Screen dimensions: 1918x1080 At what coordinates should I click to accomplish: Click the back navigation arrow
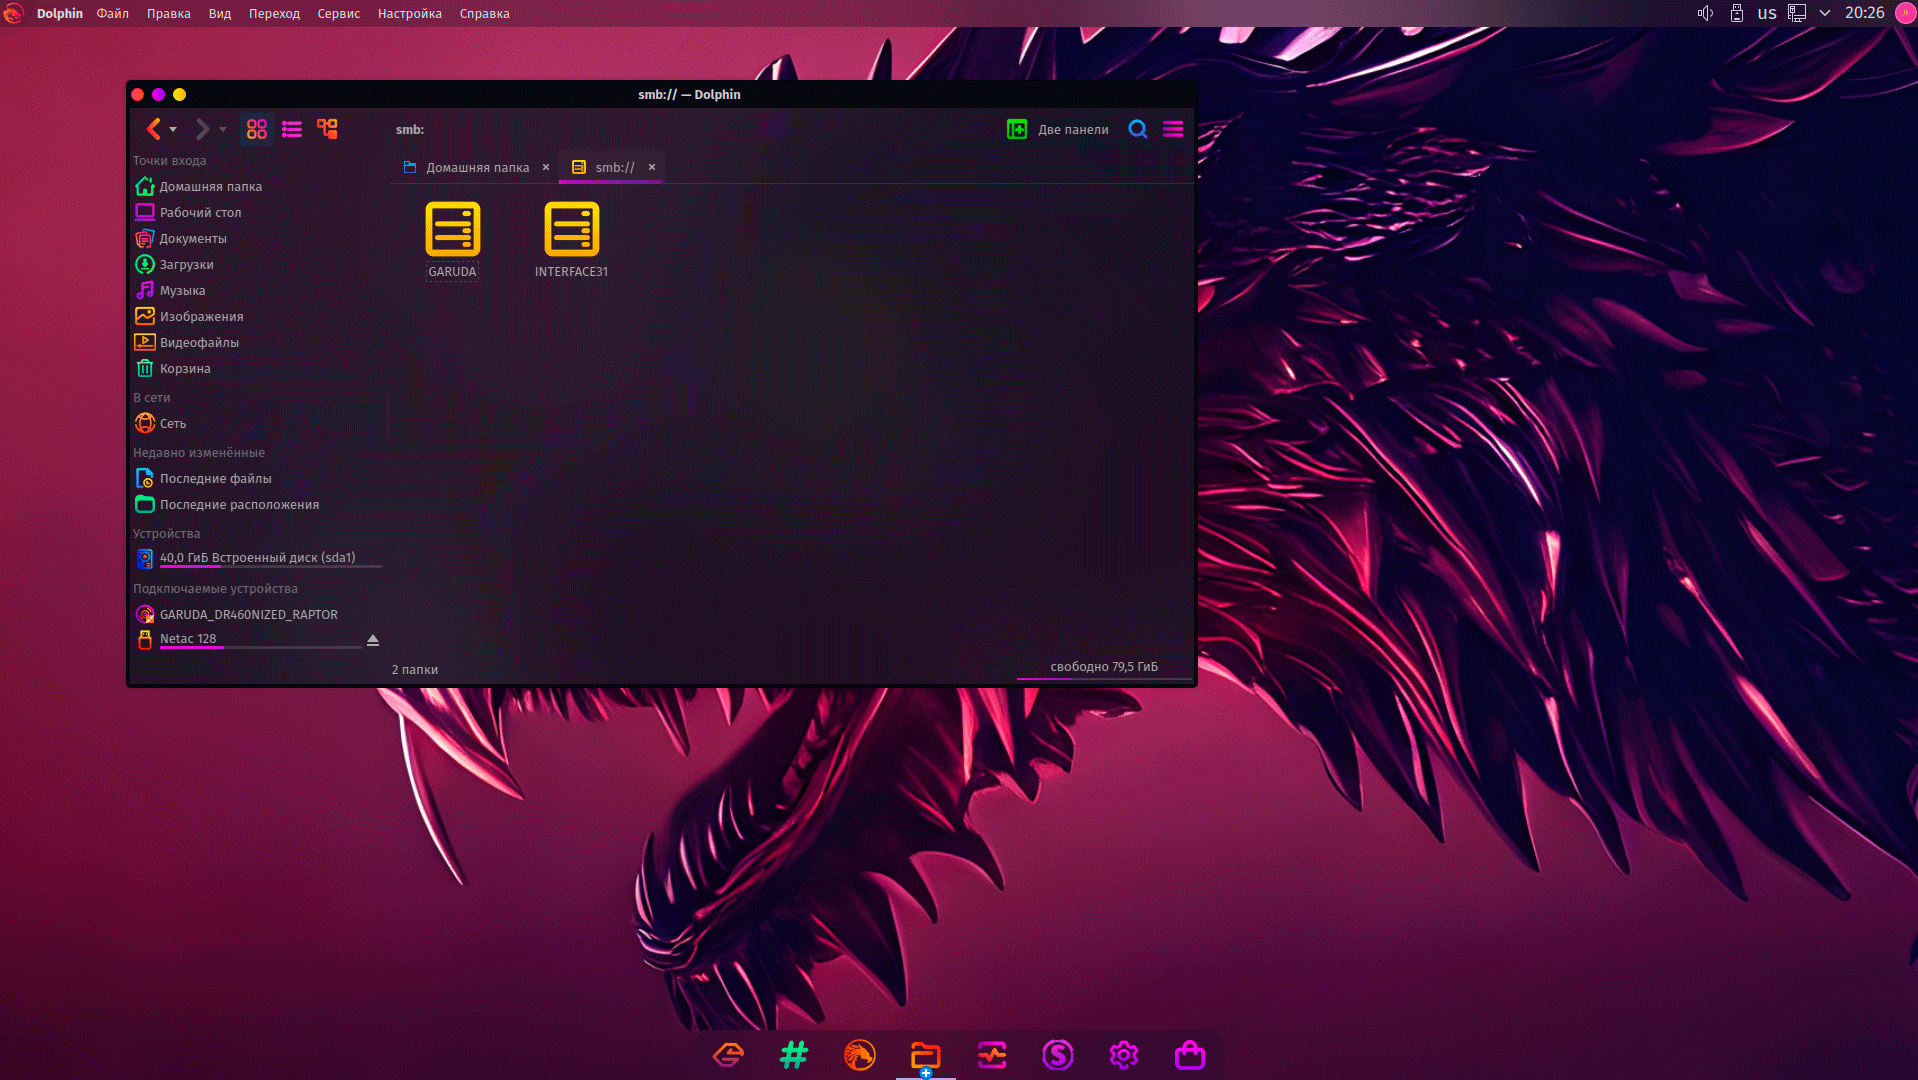153,129
